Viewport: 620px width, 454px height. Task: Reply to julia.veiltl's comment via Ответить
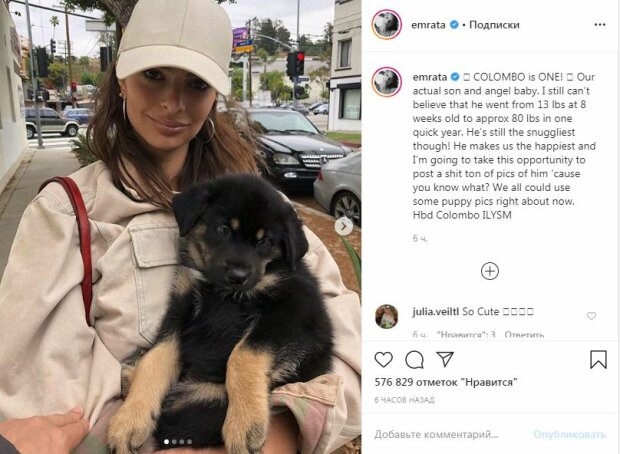coord(524,335)
